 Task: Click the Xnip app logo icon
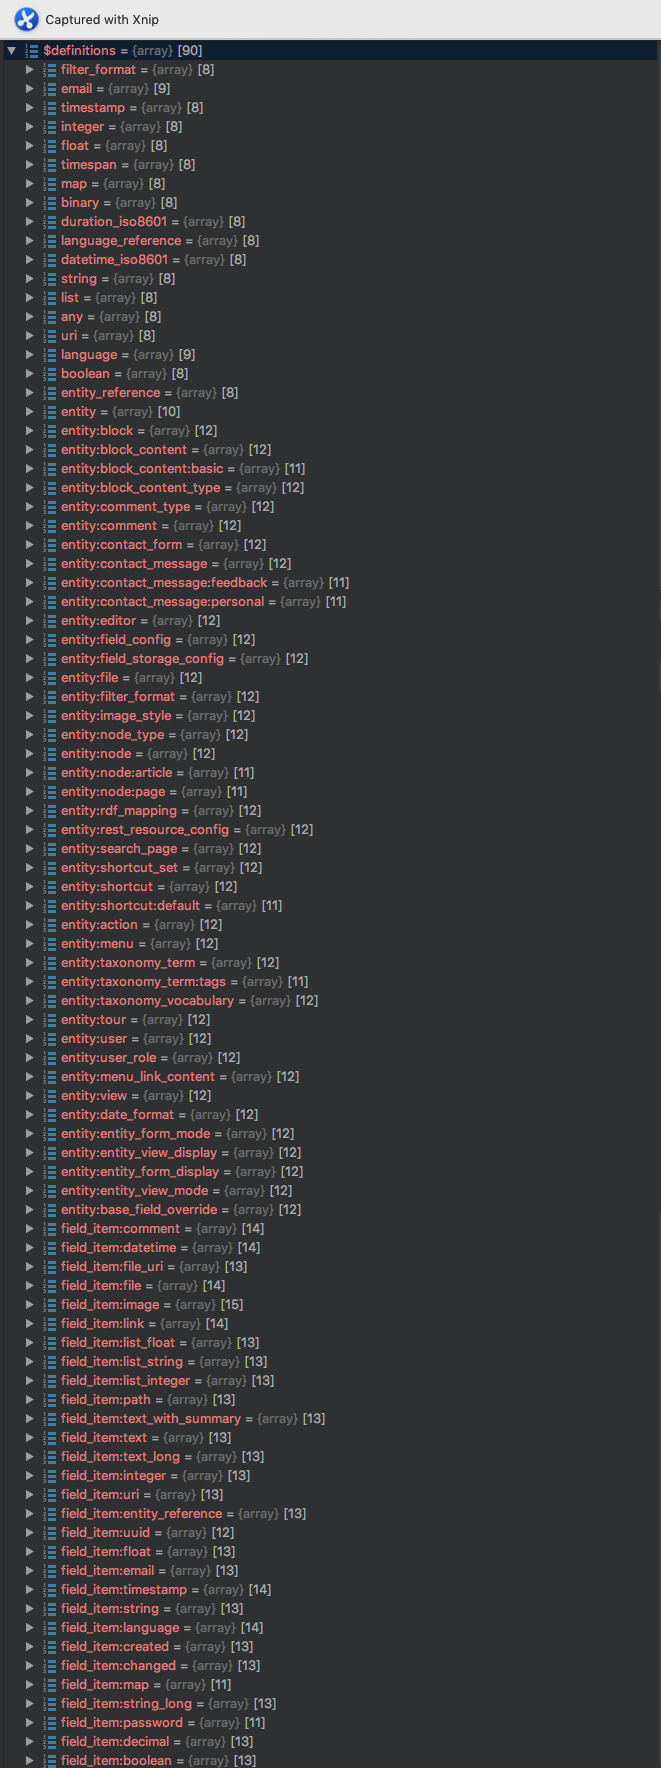[26, 19]
